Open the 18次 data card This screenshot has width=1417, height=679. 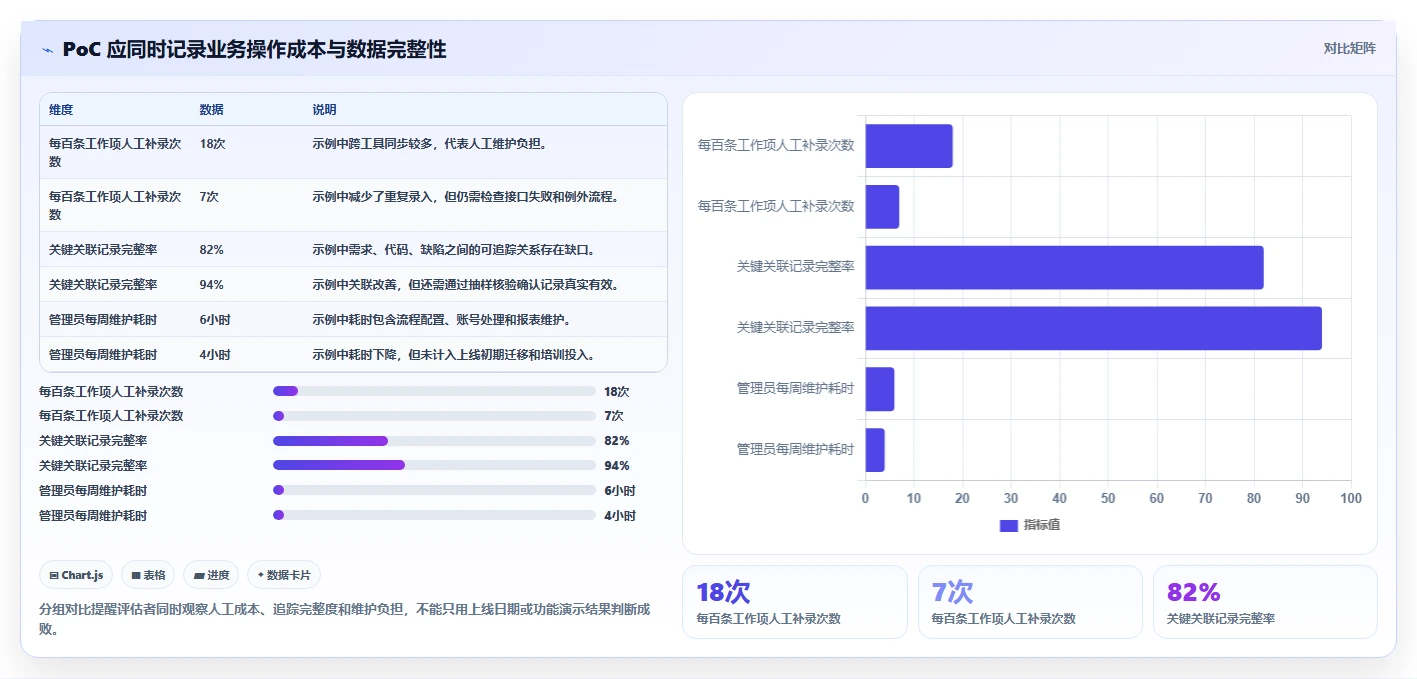794,602
